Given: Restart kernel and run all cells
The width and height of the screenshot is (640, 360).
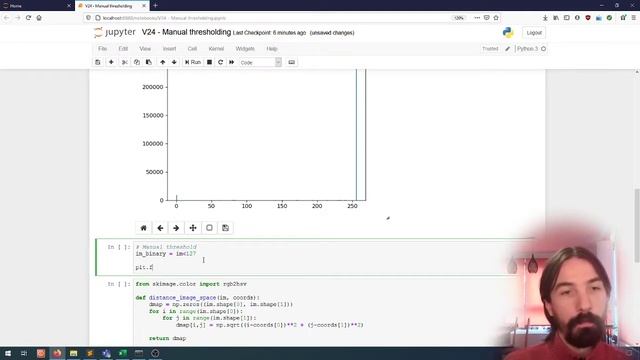Looking at the screenshot, I should pos(231,62).
